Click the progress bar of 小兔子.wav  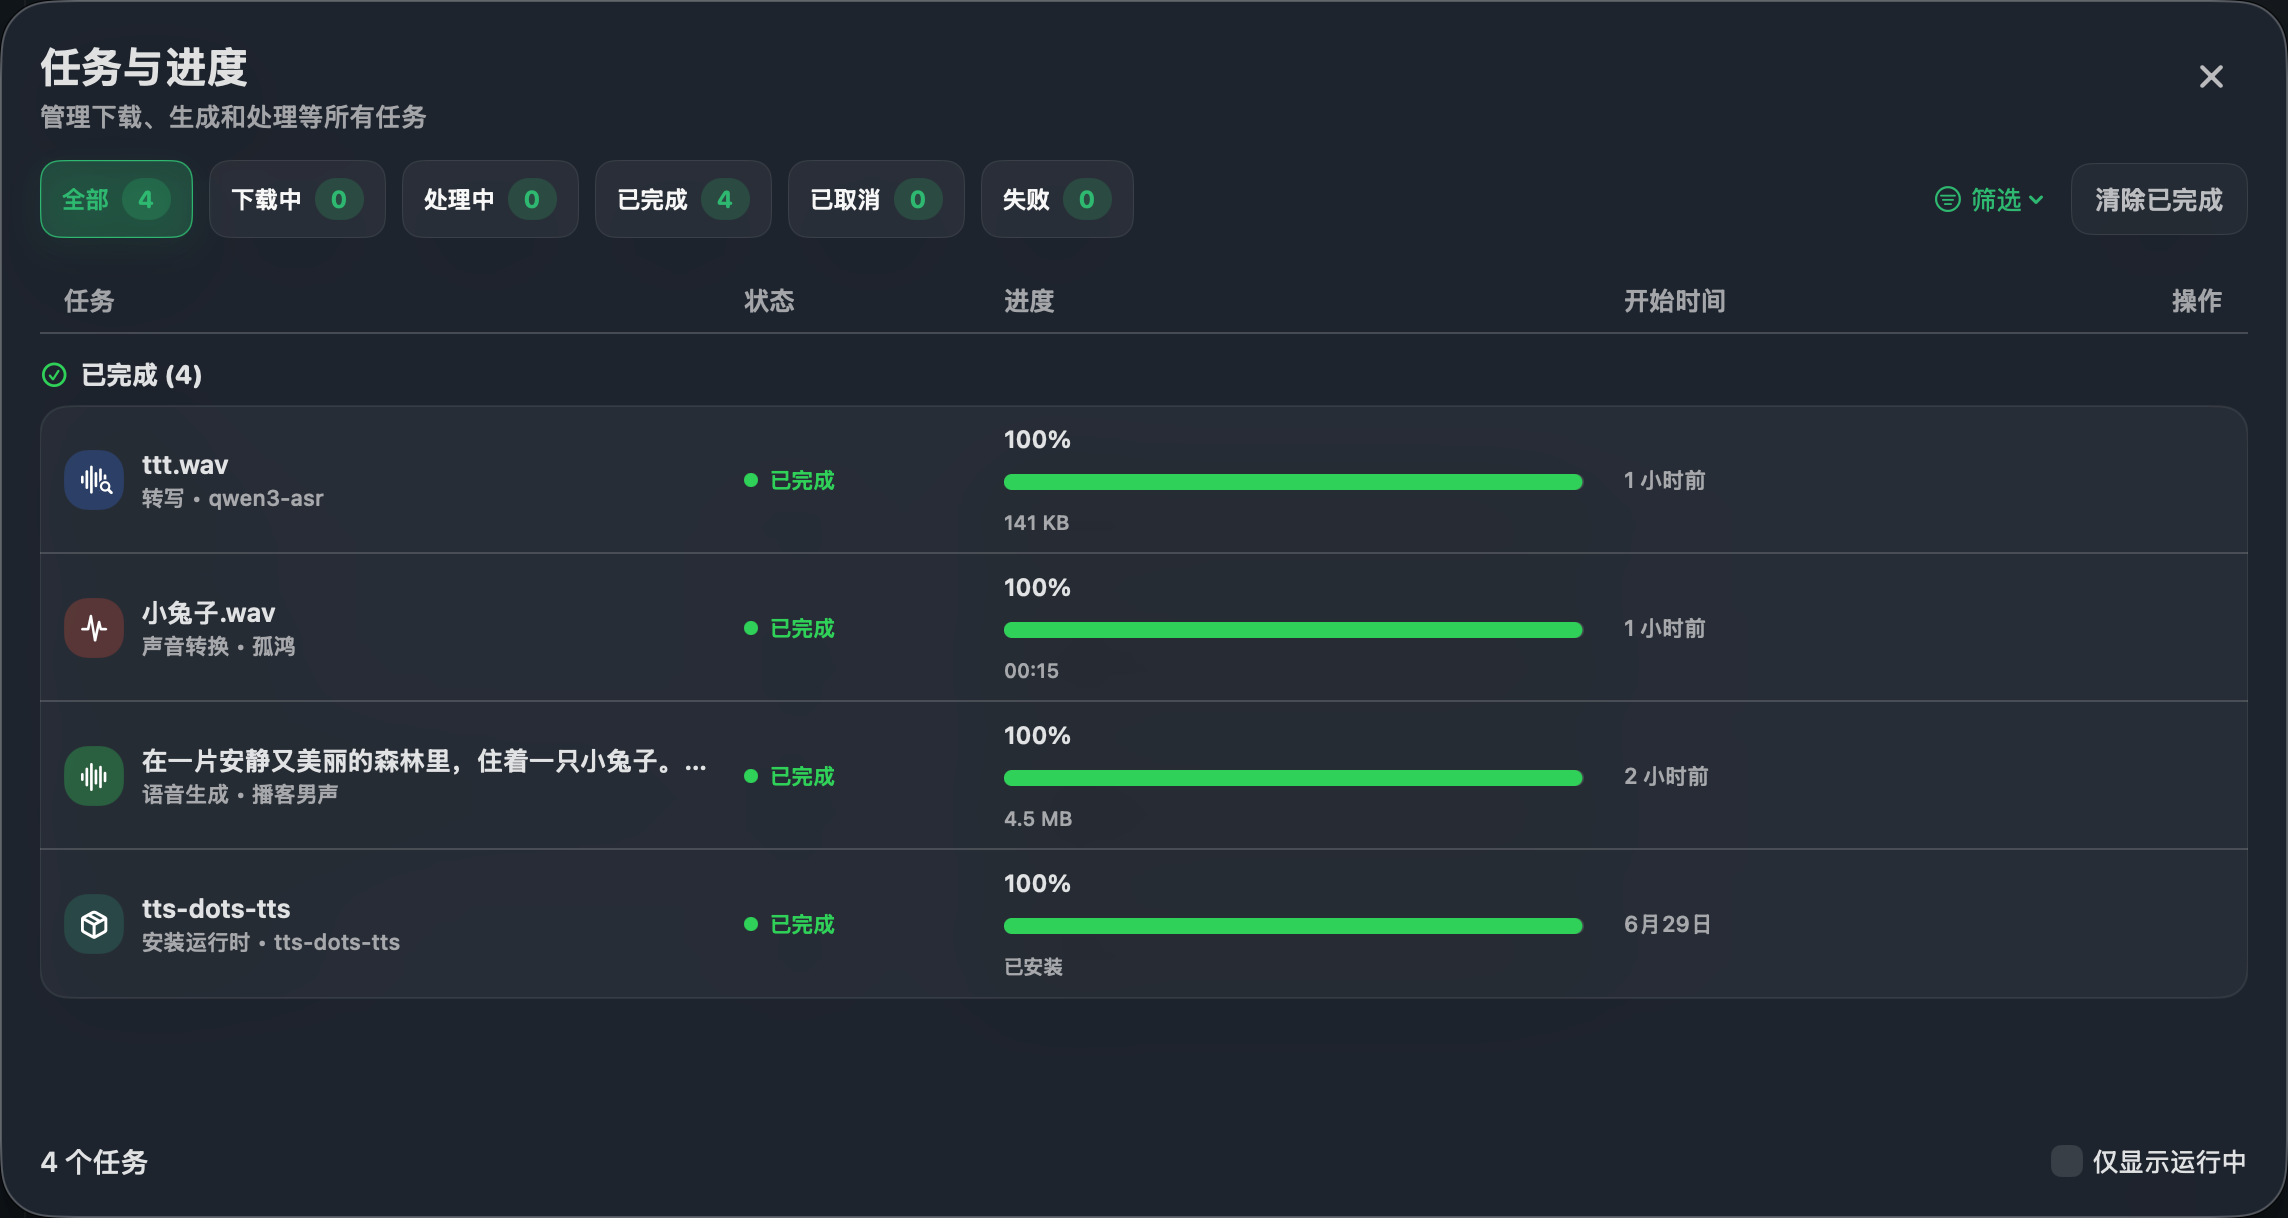coord(1293,630)
